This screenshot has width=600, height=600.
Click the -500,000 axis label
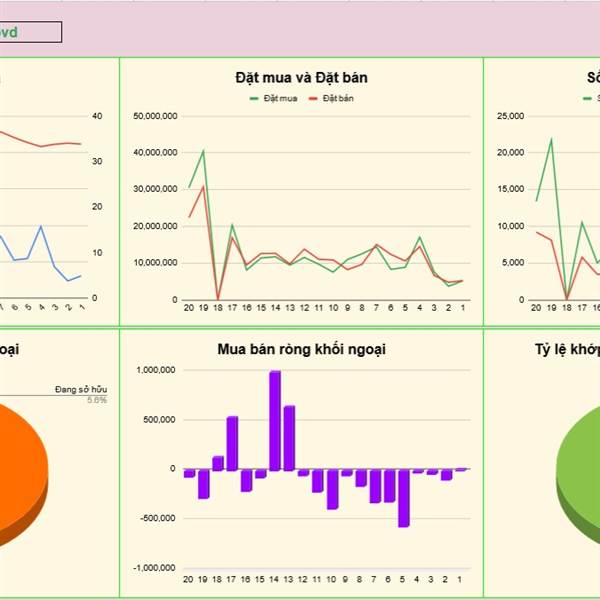[x=157, y=518]
